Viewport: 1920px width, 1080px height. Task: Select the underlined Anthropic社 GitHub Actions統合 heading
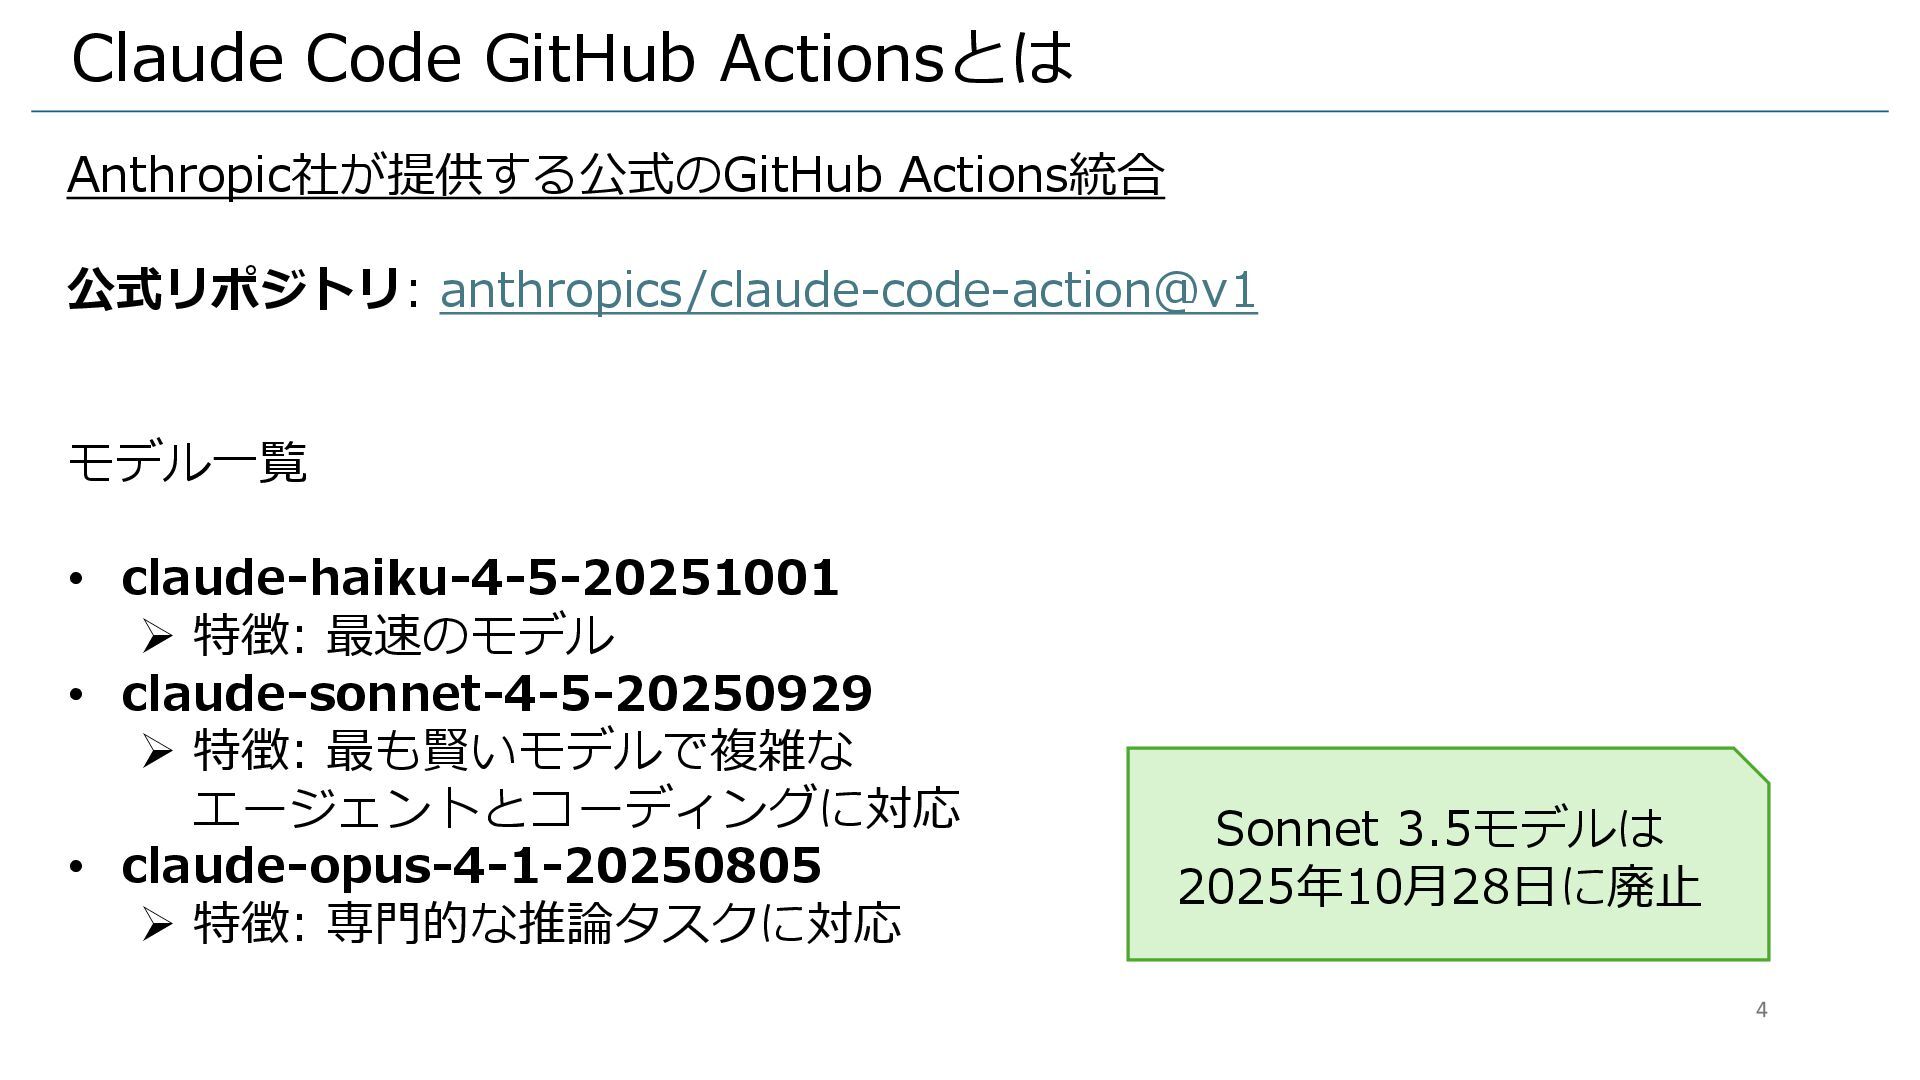[615, 175]
